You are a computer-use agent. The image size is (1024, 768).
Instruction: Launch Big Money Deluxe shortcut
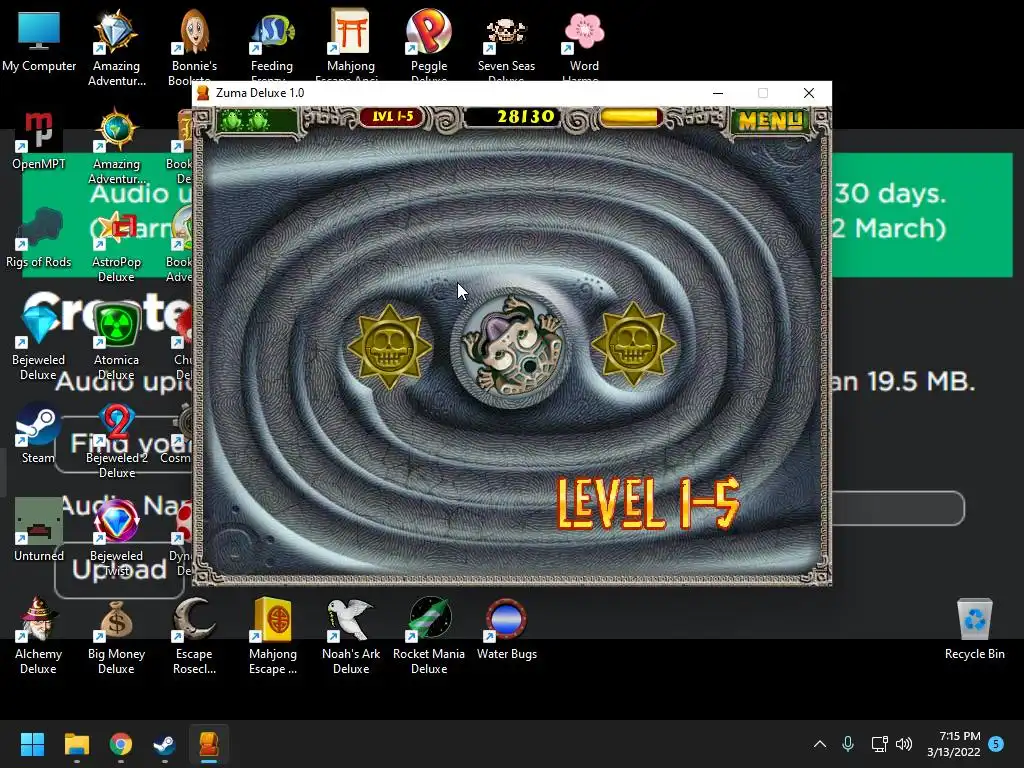(116, 637)
